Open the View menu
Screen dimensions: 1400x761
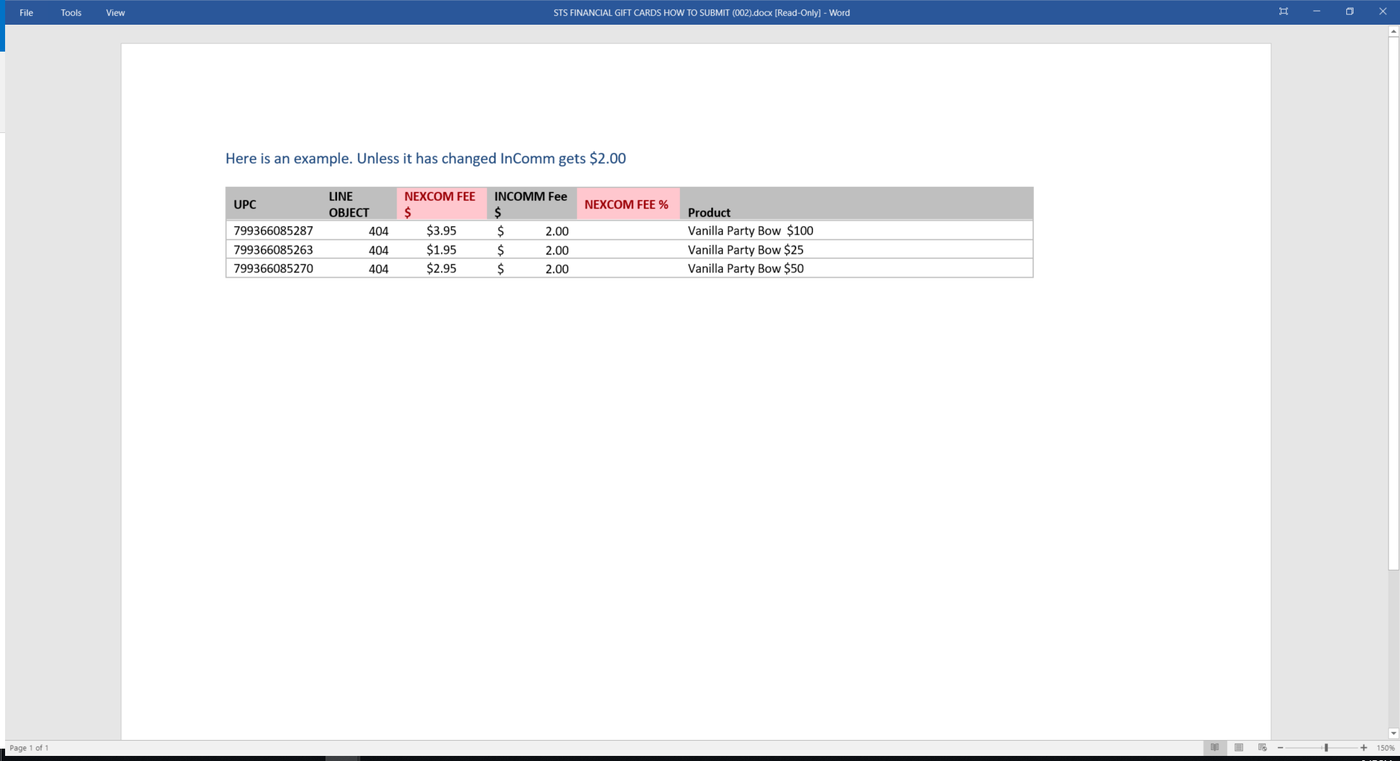[x=115, y=13]
